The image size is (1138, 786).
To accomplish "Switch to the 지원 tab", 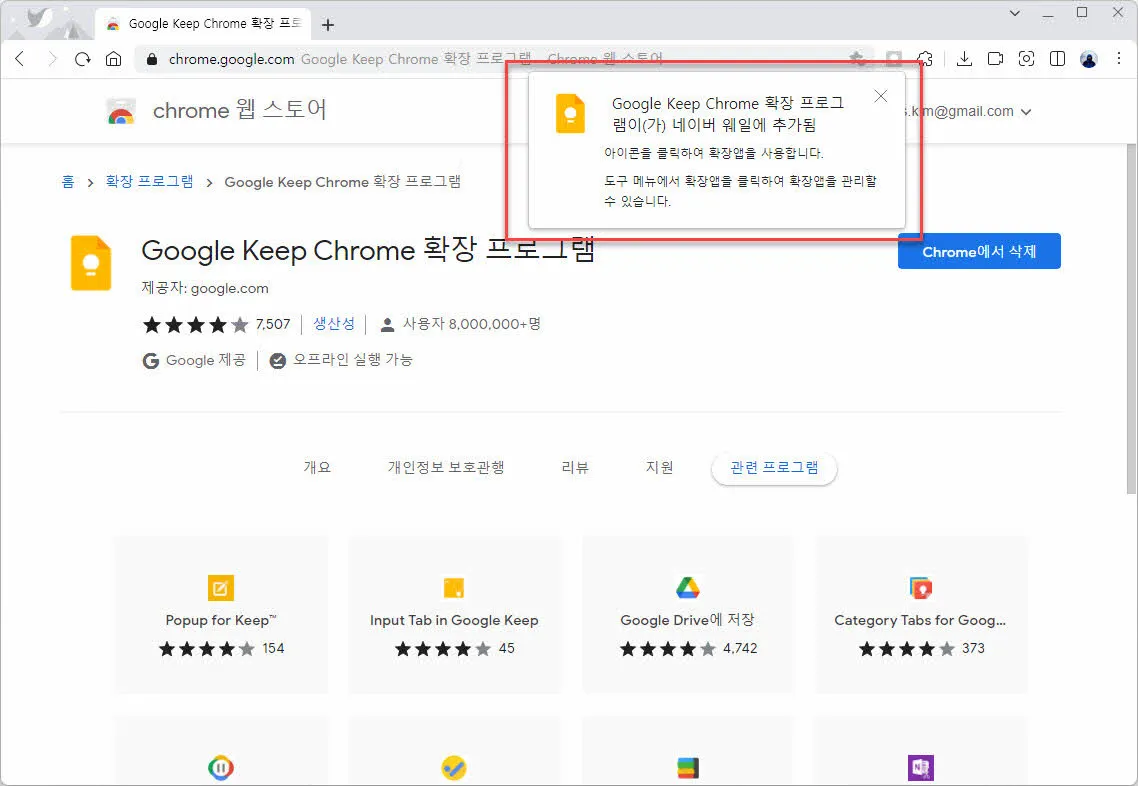I will coord(659,467).
